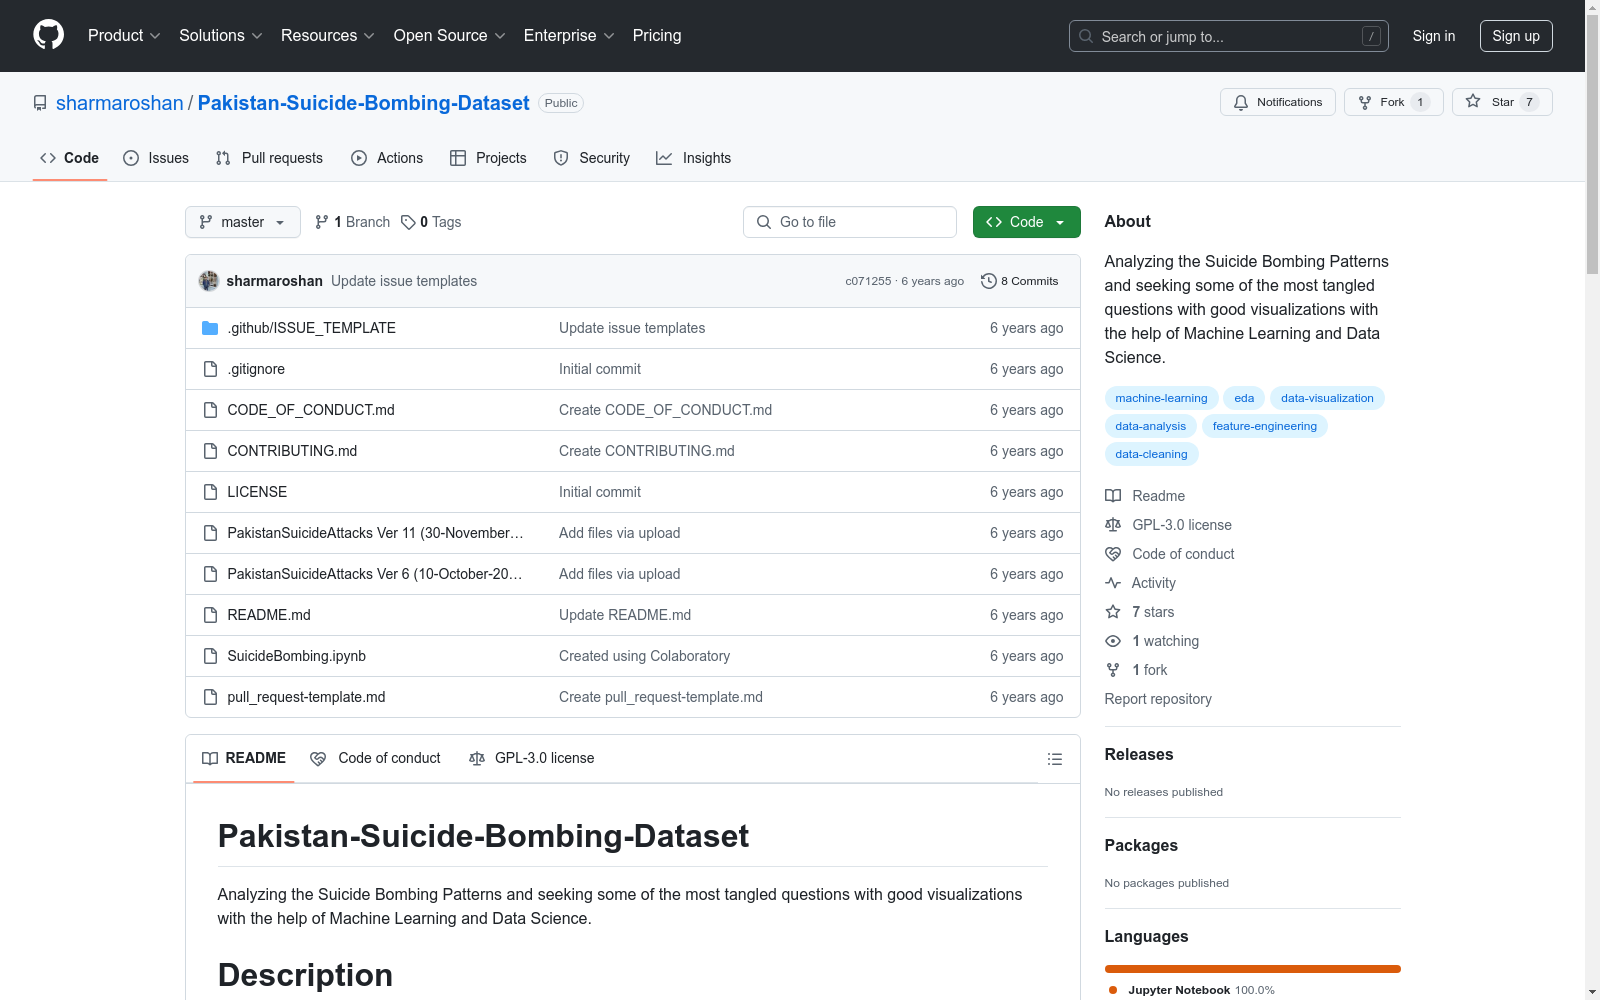This screenshot has height=1000, width=1600.
Task: Click the branch icon beside 1 Branch
Action: 322,222
